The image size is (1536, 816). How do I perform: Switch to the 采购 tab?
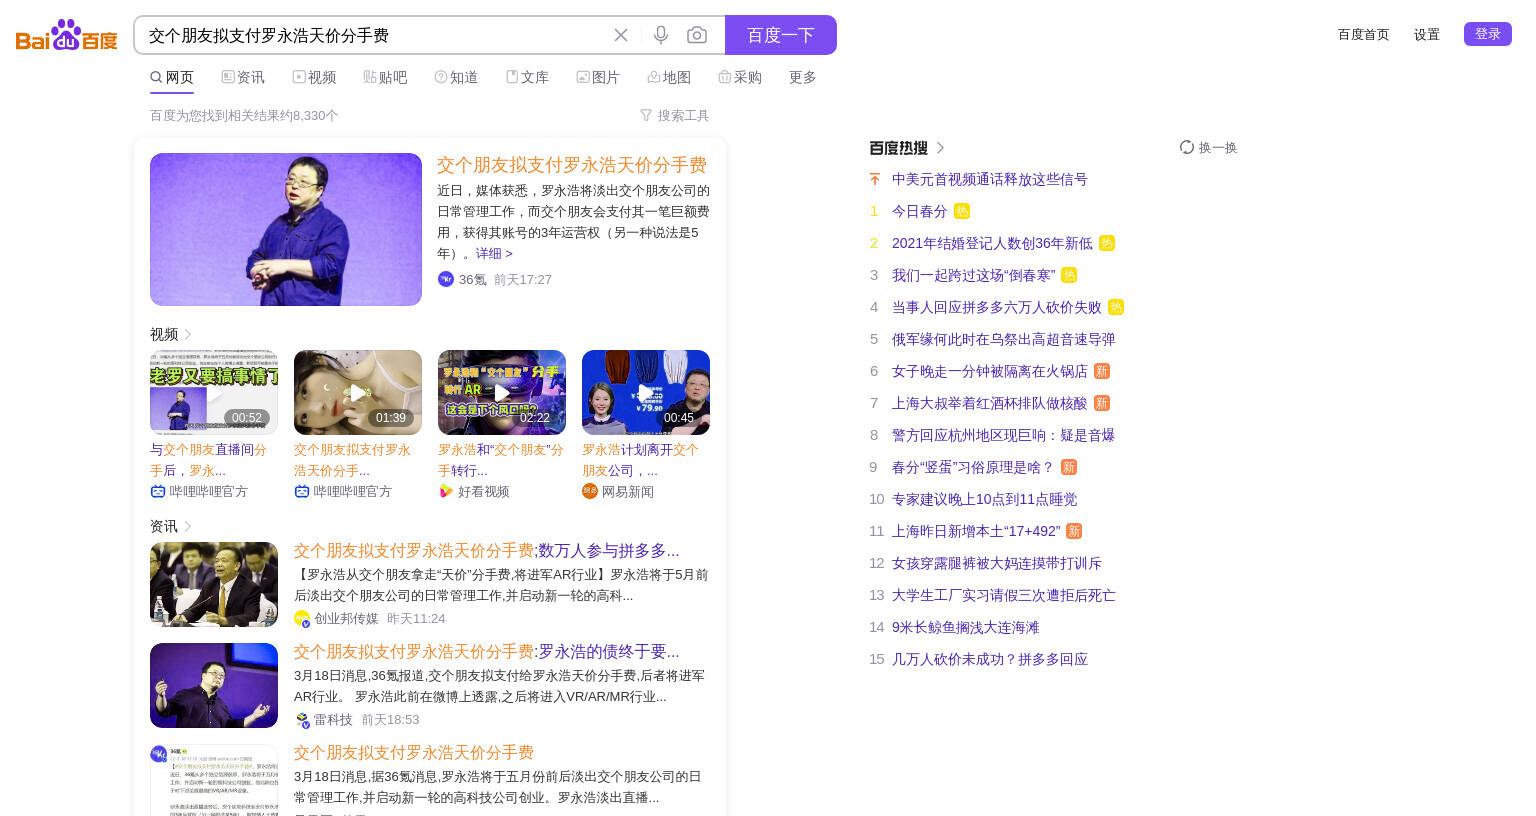(x=740, y=77)
